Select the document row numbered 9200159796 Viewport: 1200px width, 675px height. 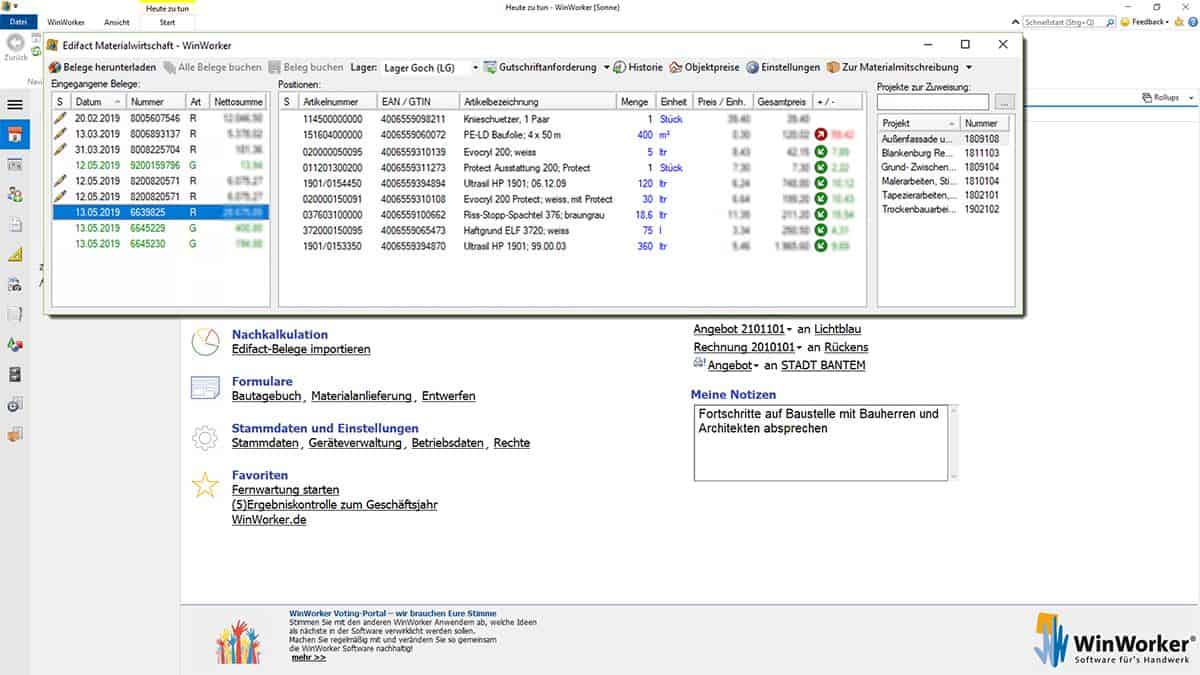click(x=160, y=165)
